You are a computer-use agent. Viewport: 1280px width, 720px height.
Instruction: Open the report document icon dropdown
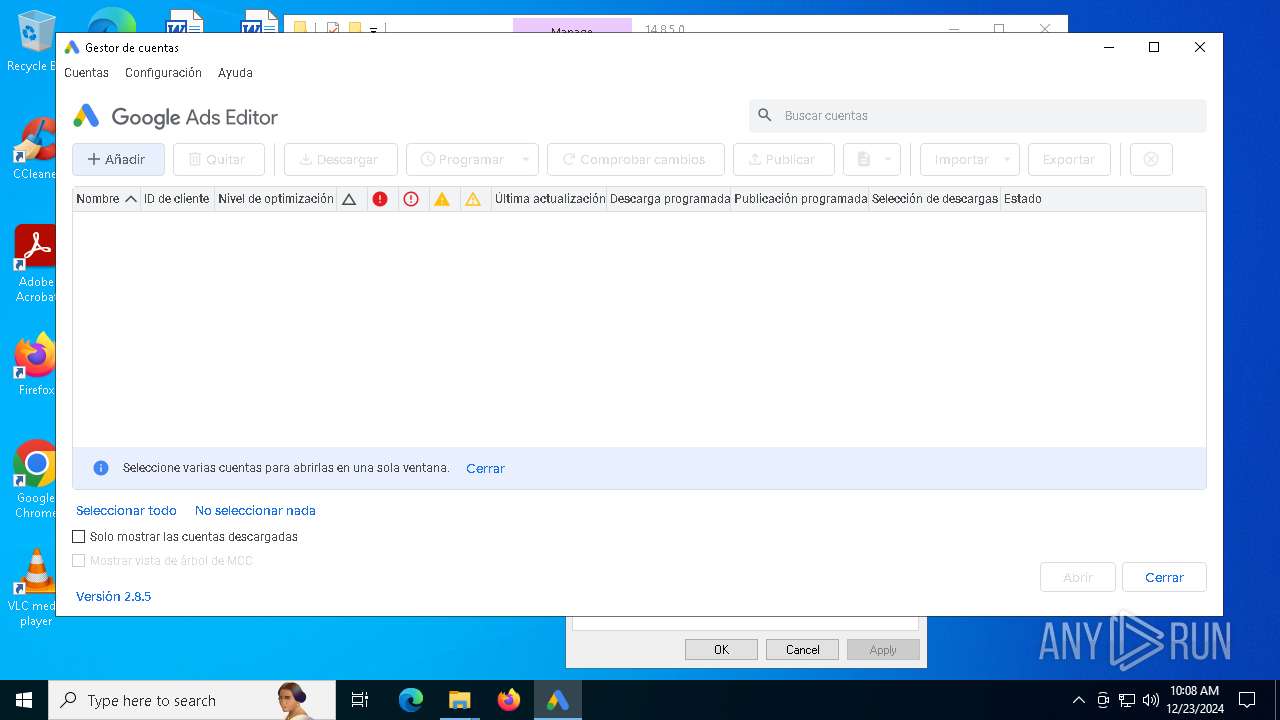[872, 159]
